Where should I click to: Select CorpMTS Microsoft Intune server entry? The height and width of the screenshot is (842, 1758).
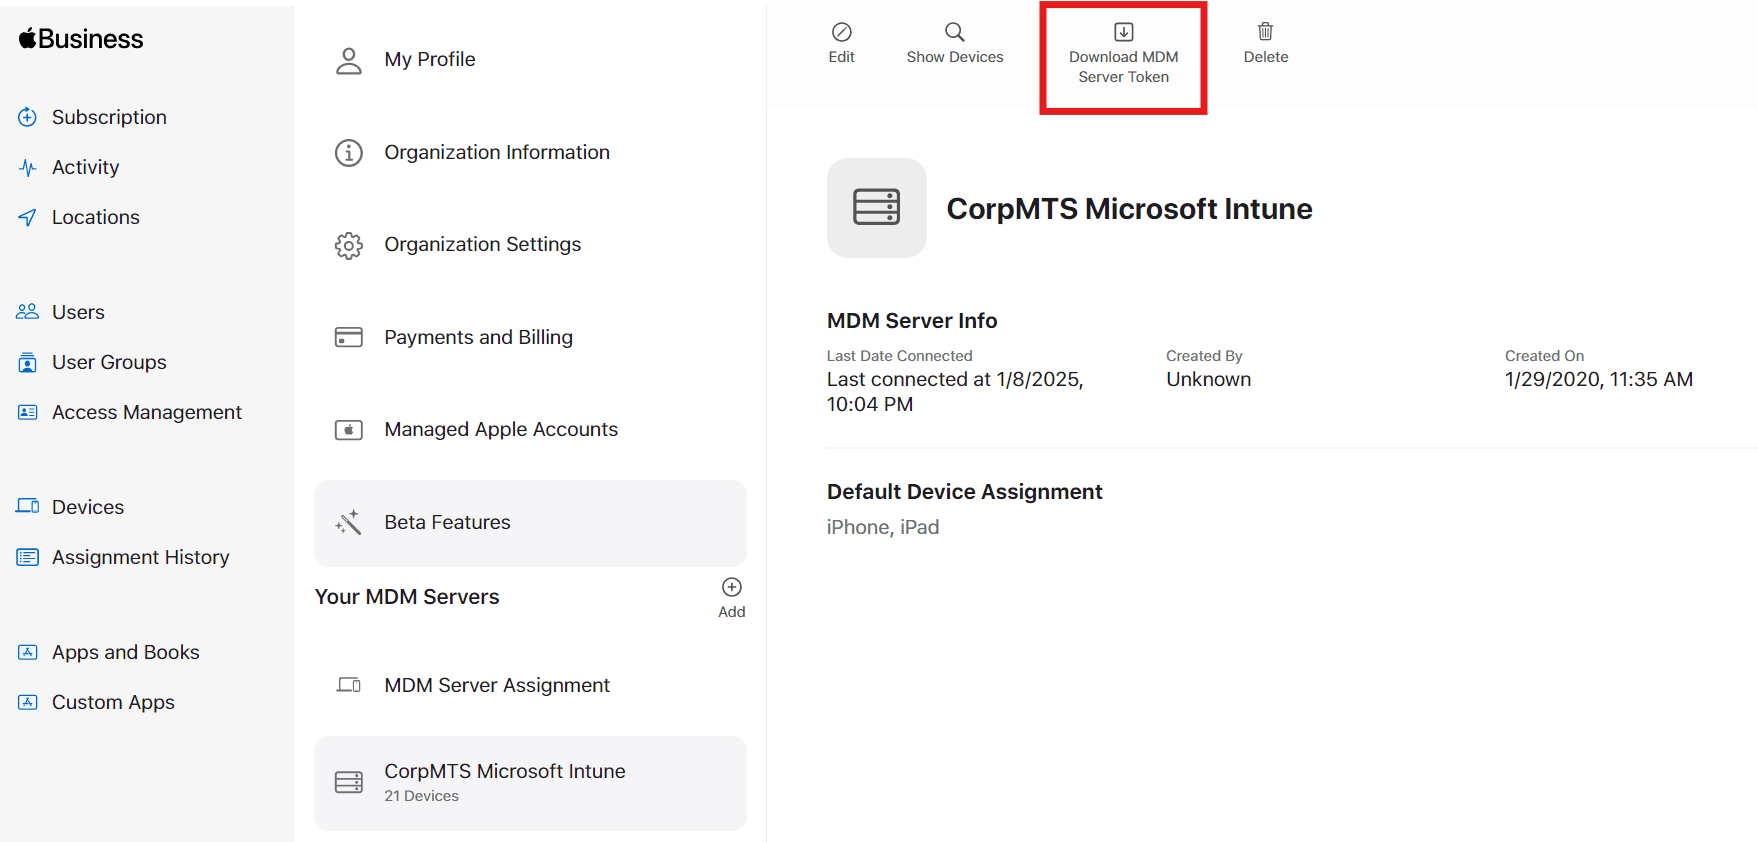pos(530,783)
